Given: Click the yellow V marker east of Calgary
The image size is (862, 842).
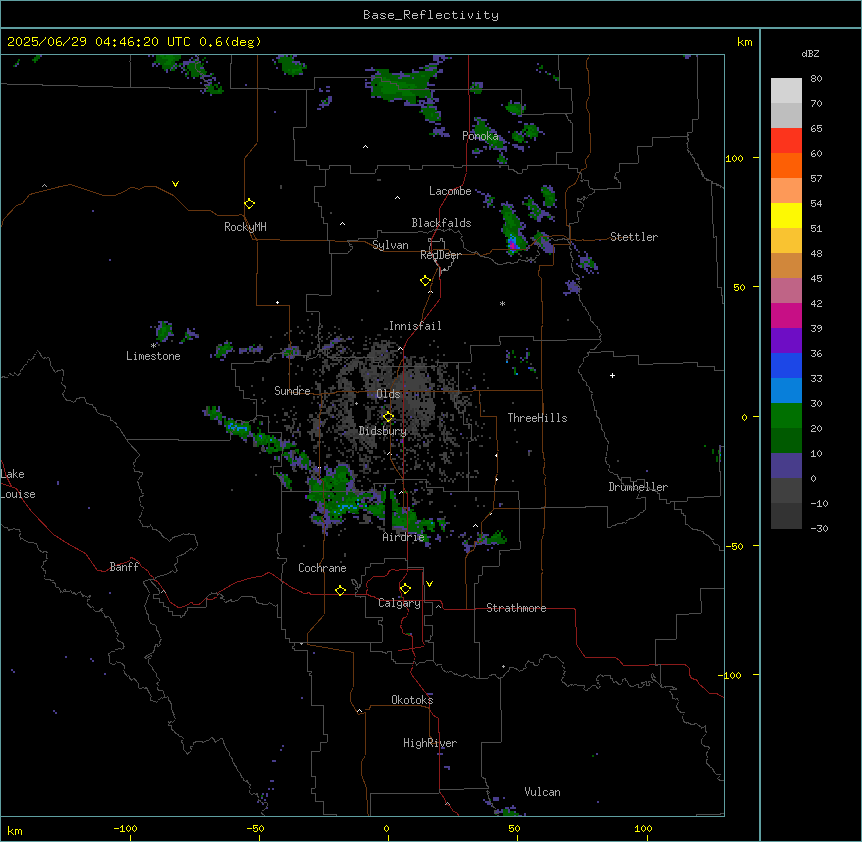Looking at the screenshot, I should [429, 584].
